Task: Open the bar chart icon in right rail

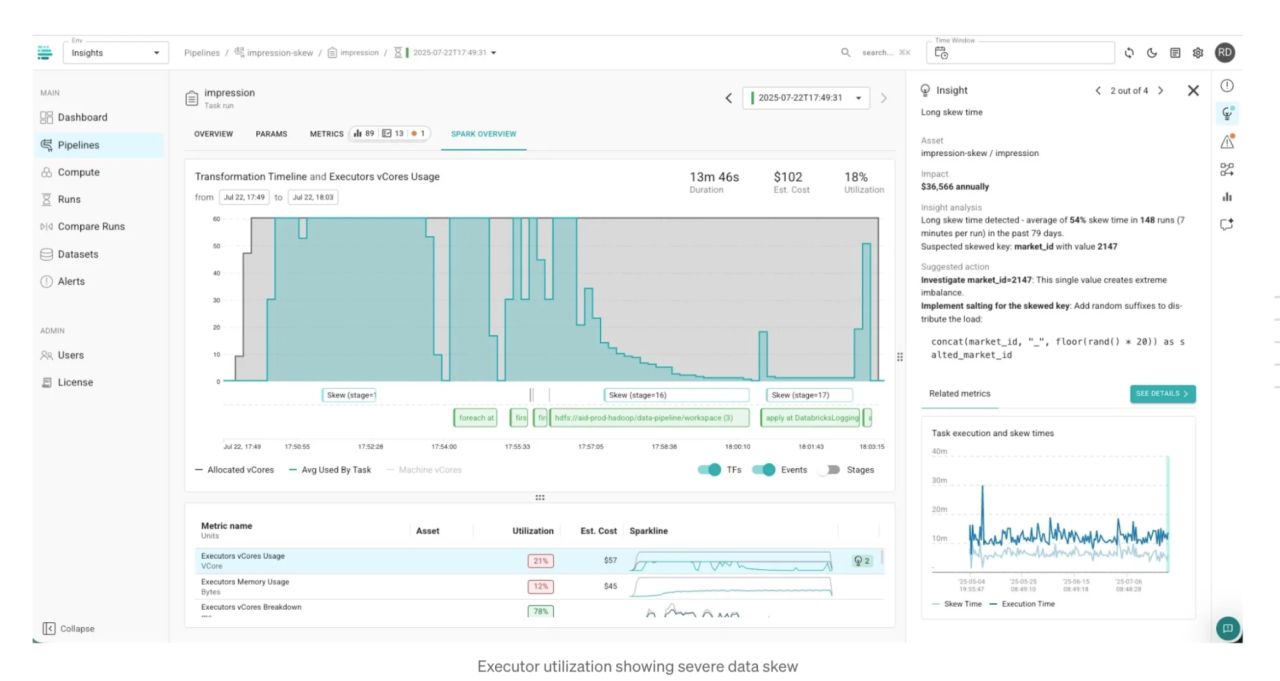Action: (x=1227, y=197)
